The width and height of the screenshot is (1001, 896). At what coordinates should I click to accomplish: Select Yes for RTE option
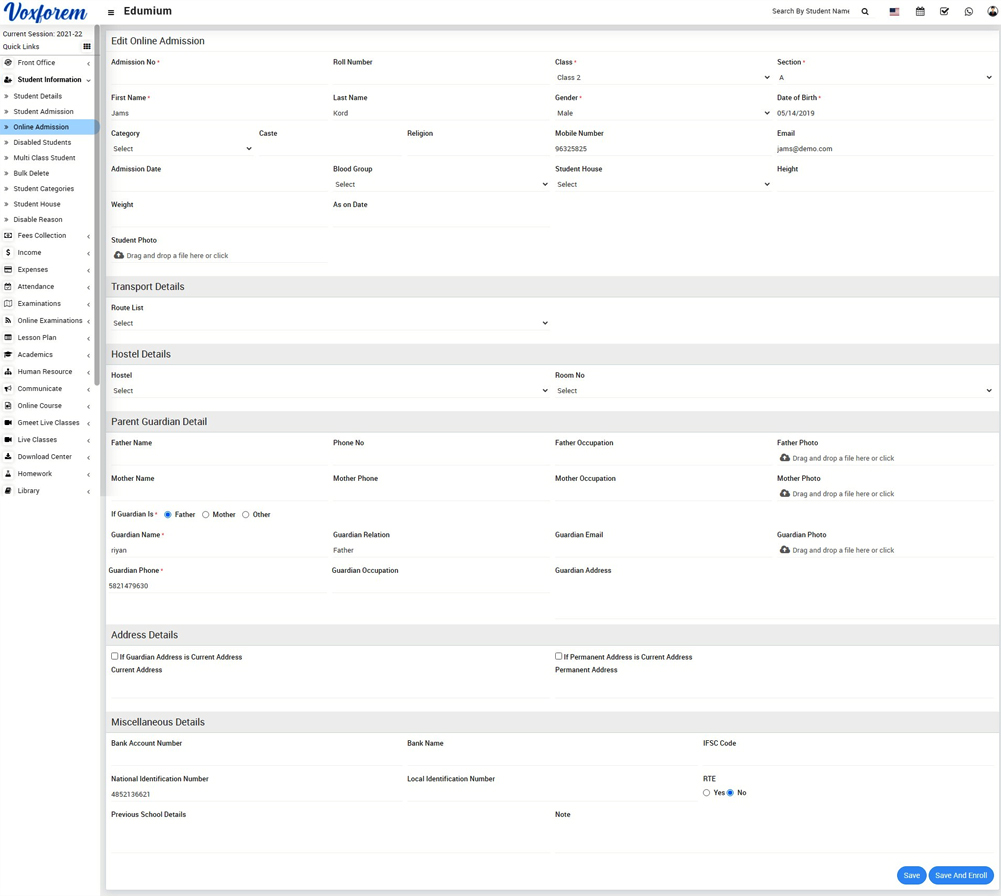coord(706,793)
